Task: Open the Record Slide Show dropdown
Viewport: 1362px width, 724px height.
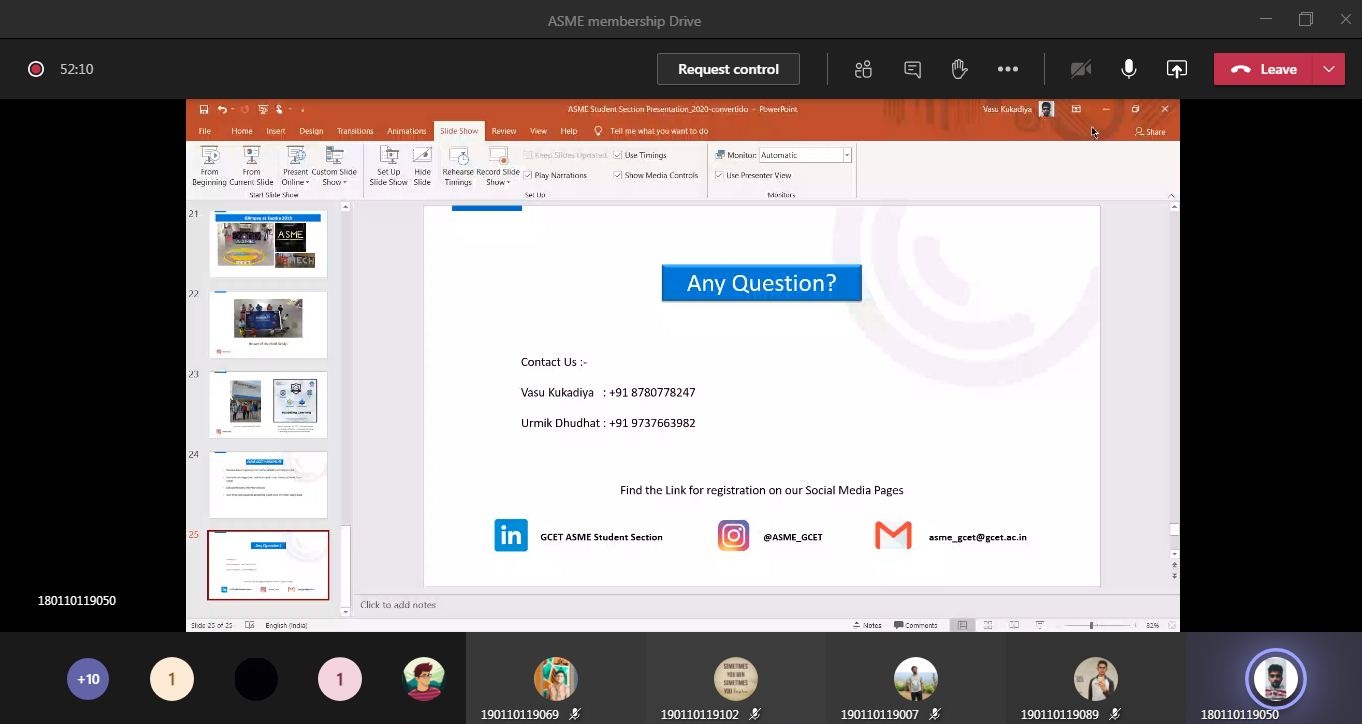Action: [497, 166]
